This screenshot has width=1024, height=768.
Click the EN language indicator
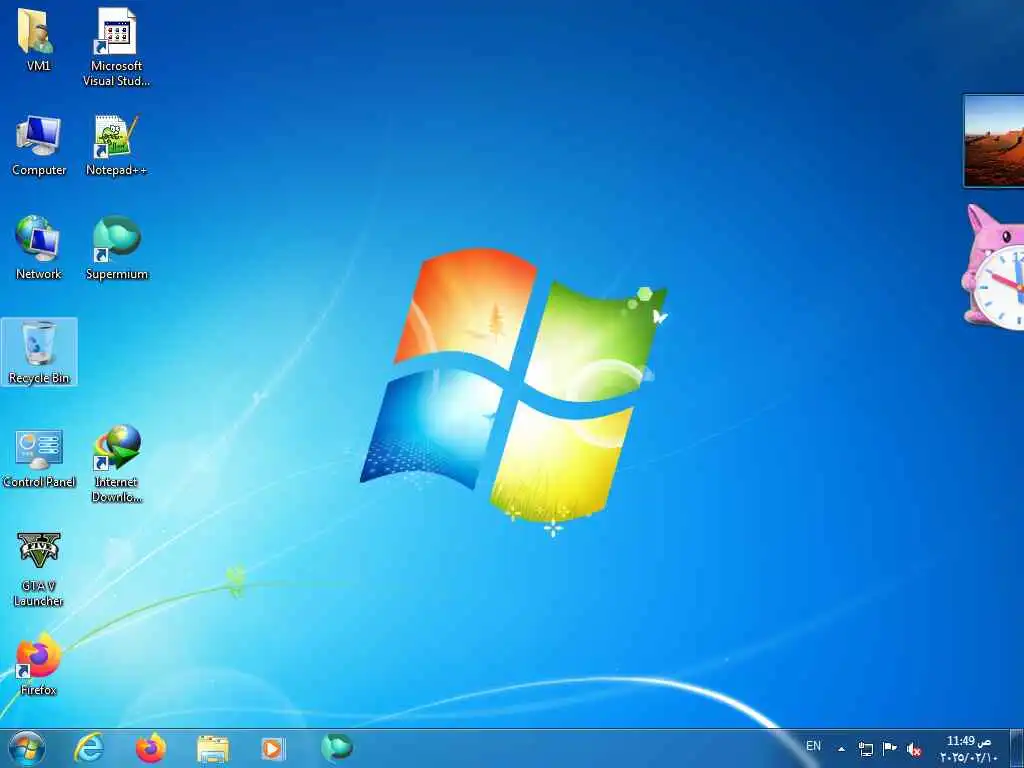(813, 746)
